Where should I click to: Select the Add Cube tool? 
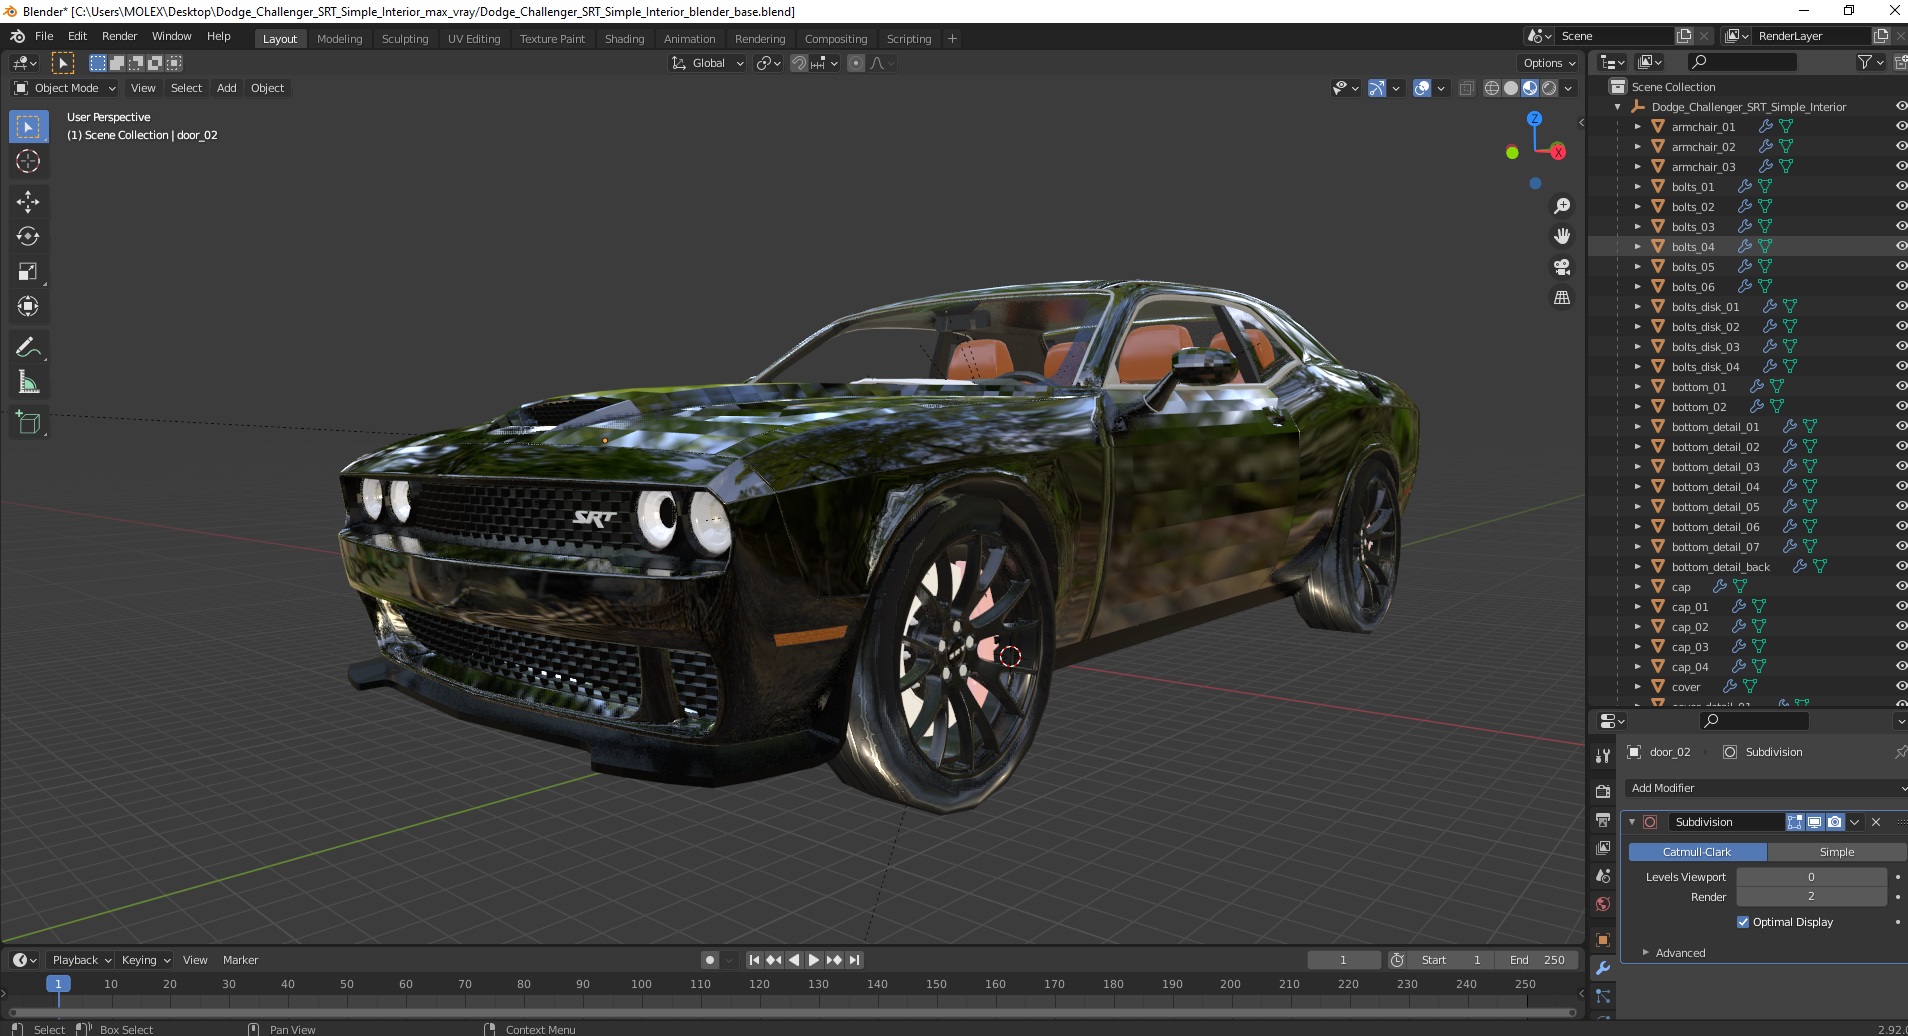point(28,423)
